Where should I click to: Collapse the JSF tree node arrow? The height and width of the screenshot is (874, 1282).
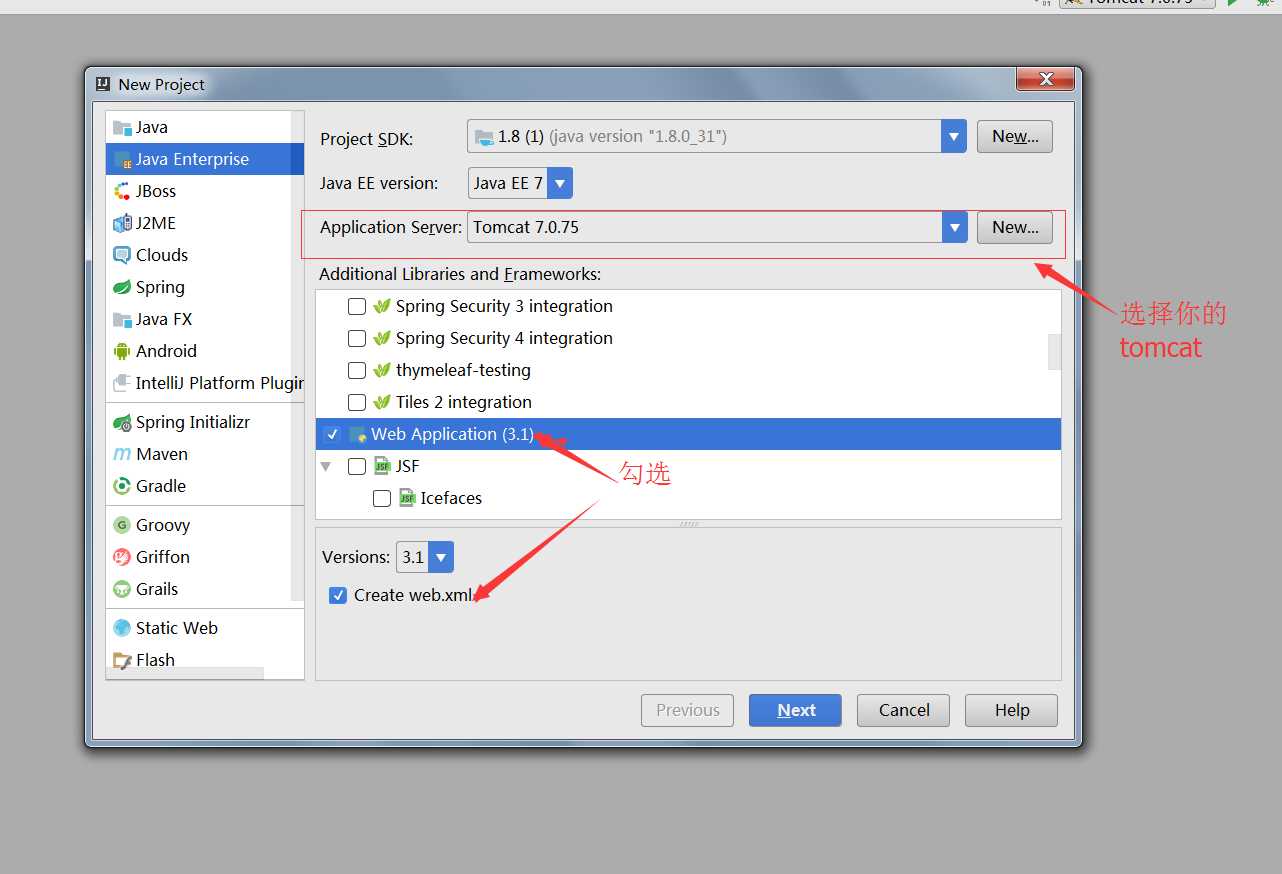pyautogui.click(x=325, y=466)
